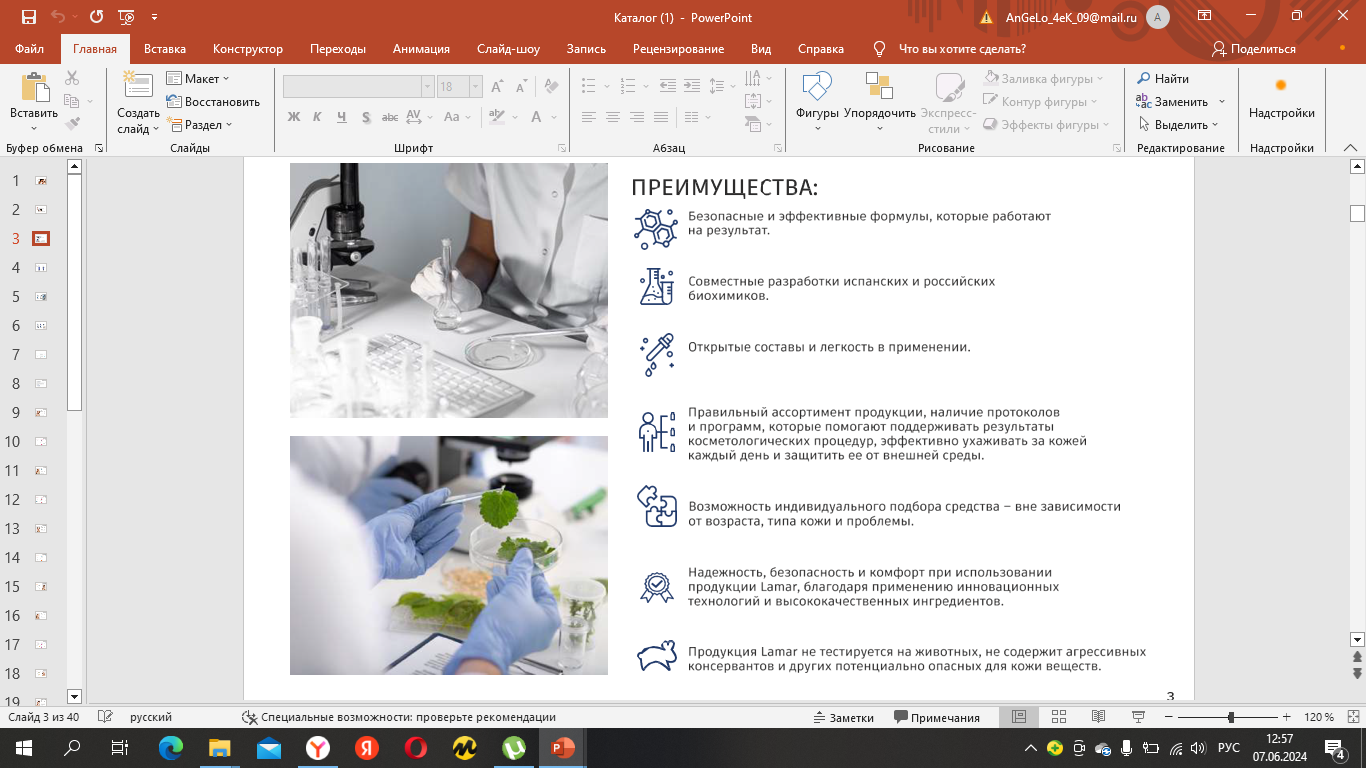The height and width of the screenshot is (768, 1366).
Task: Switch to the Animation (Анимация) tab
Action: coord(421,49)
